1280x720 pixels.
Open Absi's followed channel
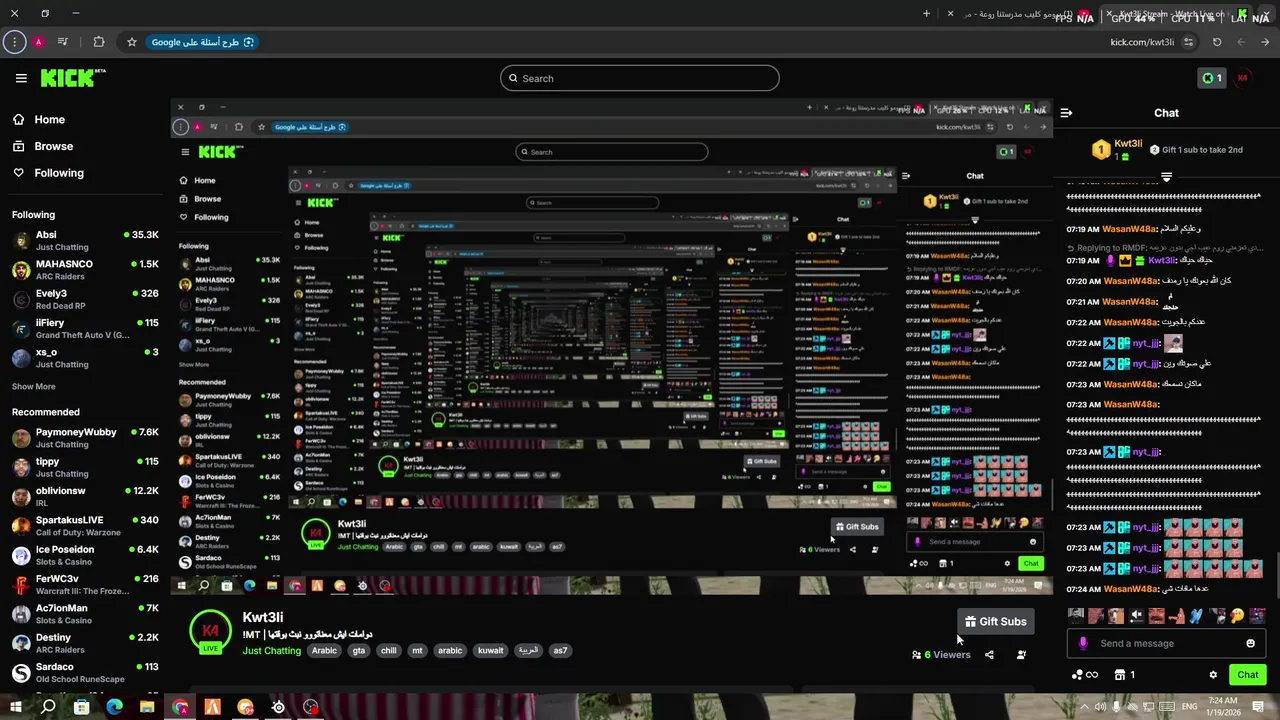tap(85, 241)
